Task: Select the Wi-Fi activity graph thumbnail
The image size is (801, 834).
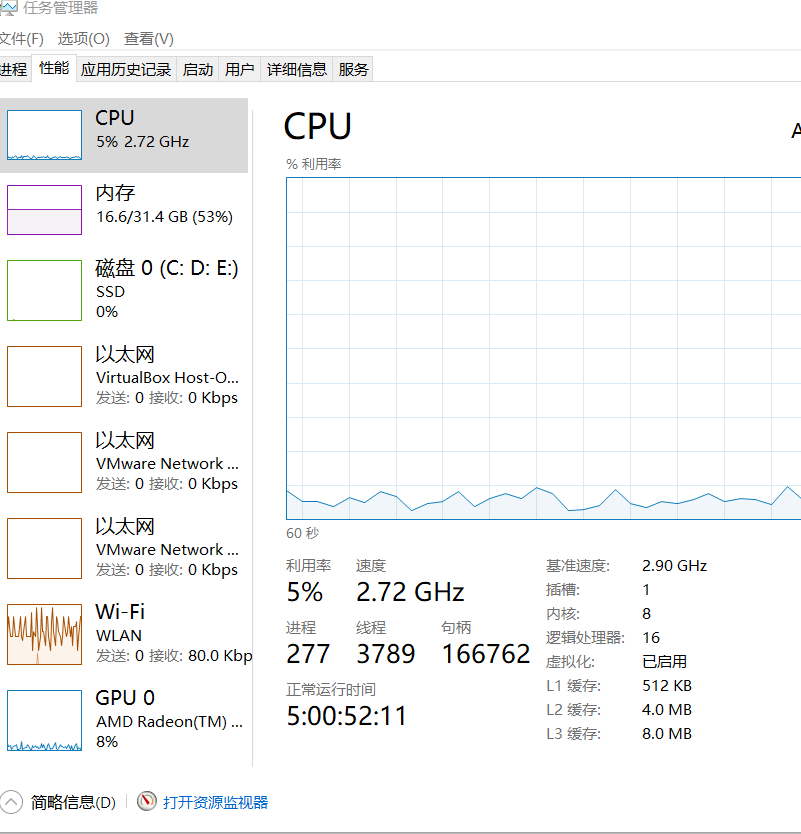Action: tap(44, 635)
